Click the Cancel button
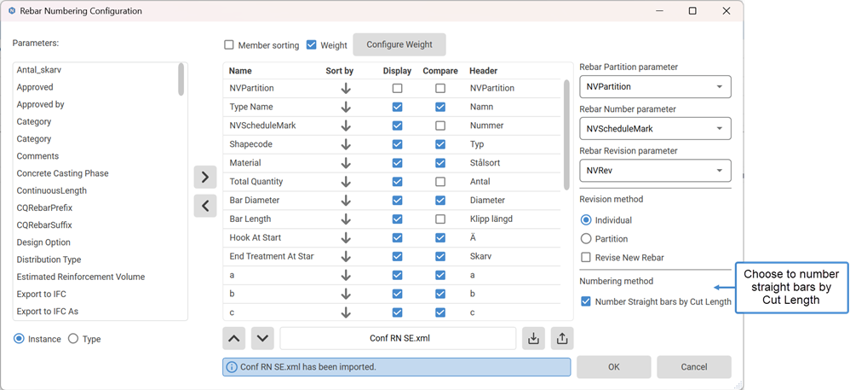The height and width of the screenshot is (390, 850). [x=694, y=367]
